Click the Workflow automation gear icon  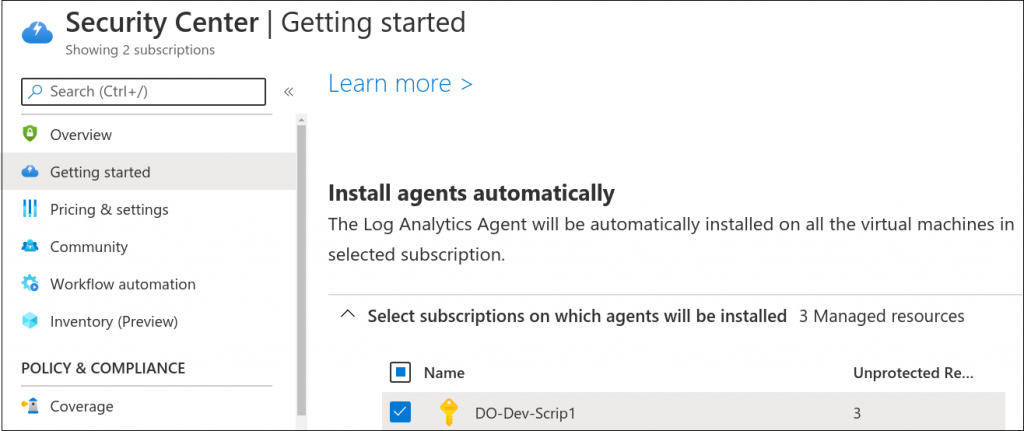point(30,284)
